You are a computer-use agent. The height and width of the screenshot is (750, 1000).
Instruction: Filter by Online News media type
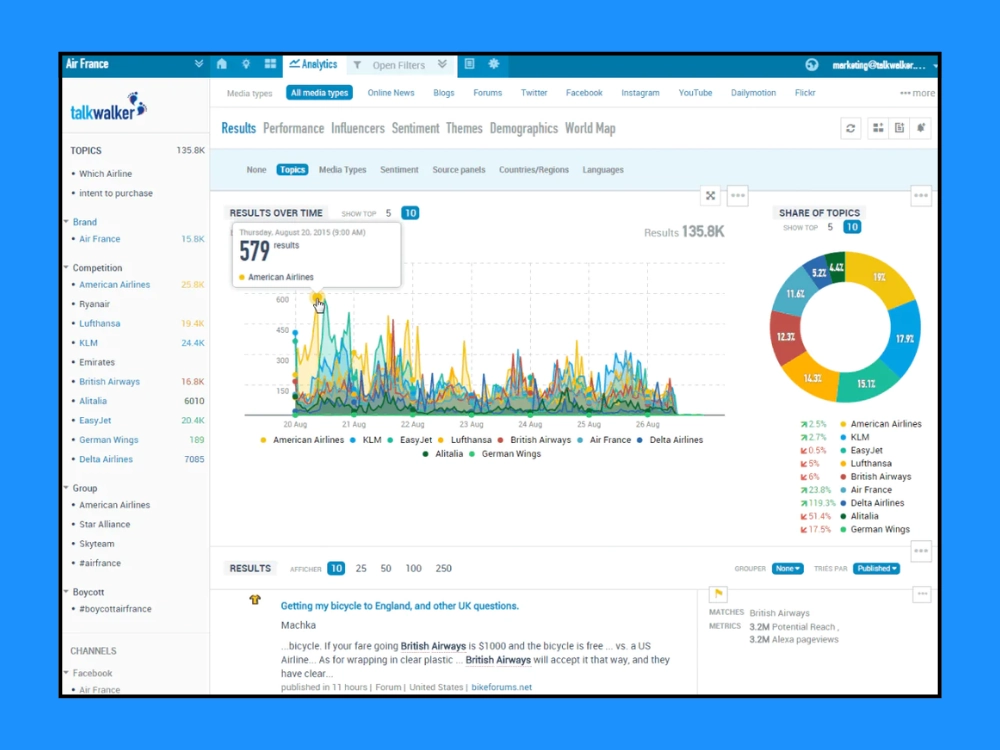pyautogui.click(x=391, y=93)
